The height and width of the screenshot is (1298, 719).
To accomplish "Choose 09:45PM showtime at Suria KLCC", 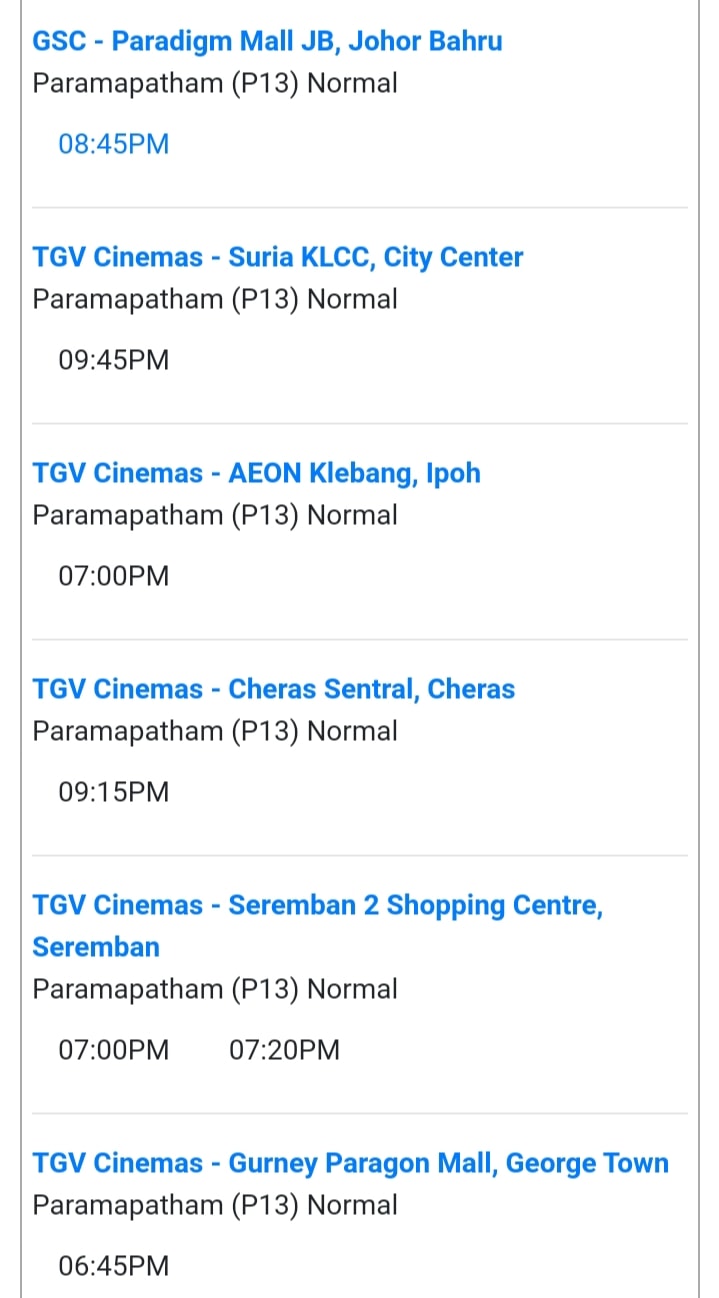I will pyautogui.click(x=114, y=360).
